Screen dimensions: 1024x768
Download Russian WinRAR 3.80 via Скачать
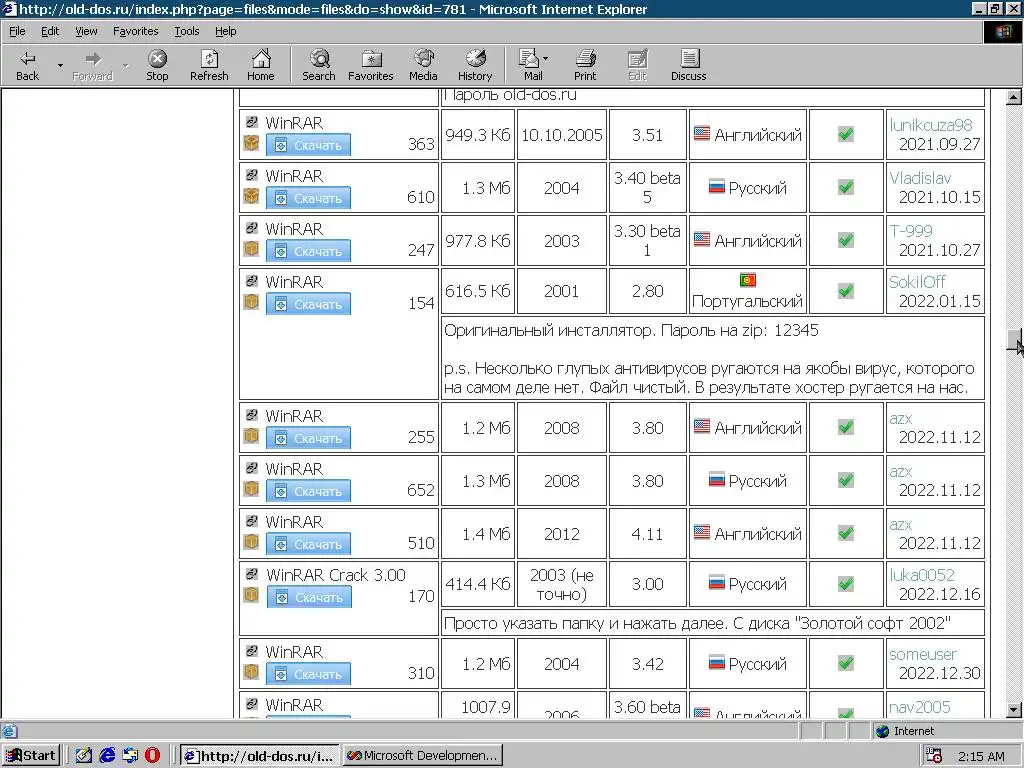(x=308, y=491)
